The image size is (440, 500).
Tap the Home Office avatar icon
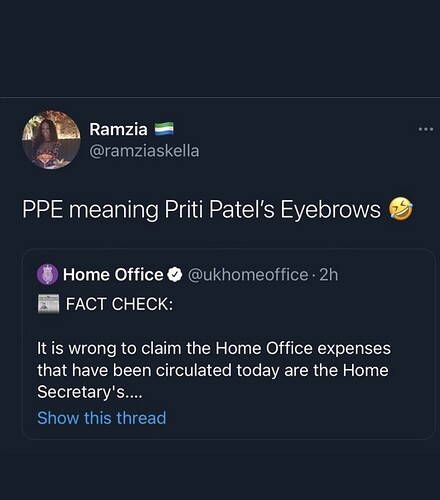[47, 274]
